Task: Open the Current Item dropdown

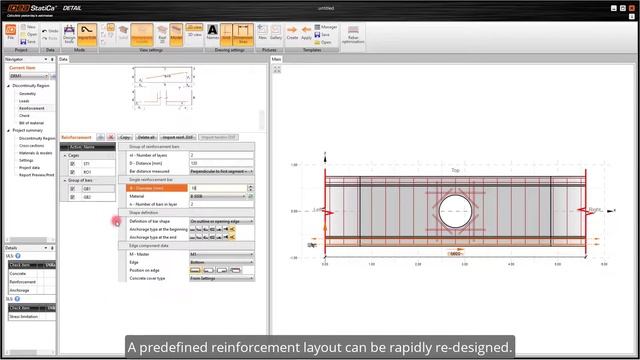Action: click(x=29, y=76)
